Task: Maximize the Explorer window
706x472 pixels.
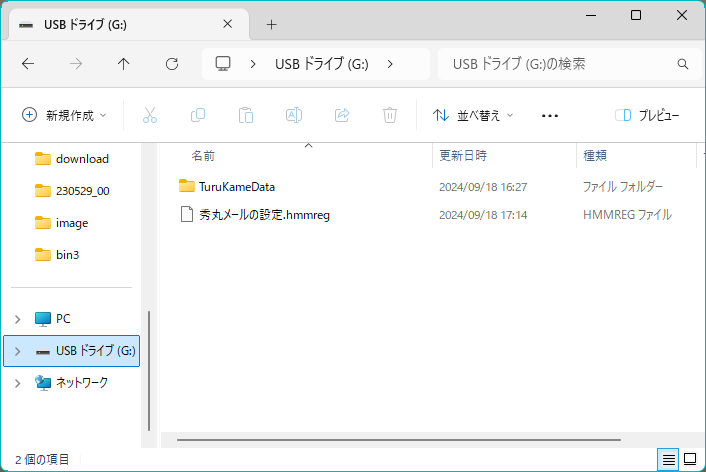Action: click(x=636, y=15)
